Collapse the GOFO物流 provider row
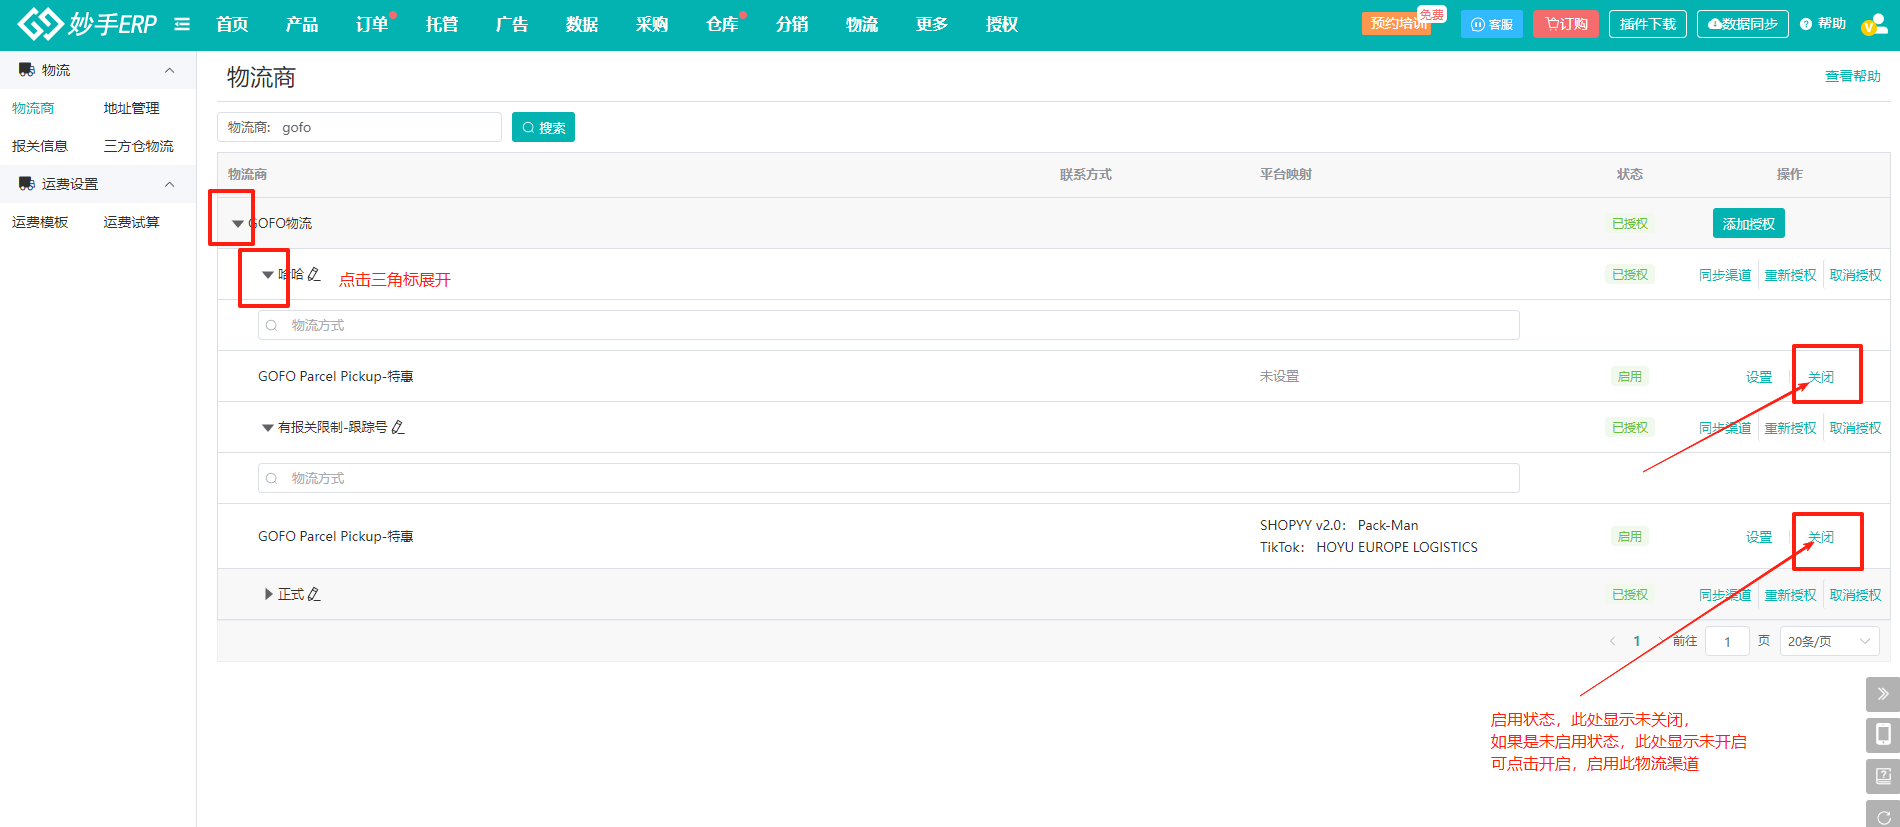The height and width of the screenshot is (827, 1900). (x=237, y=224)
